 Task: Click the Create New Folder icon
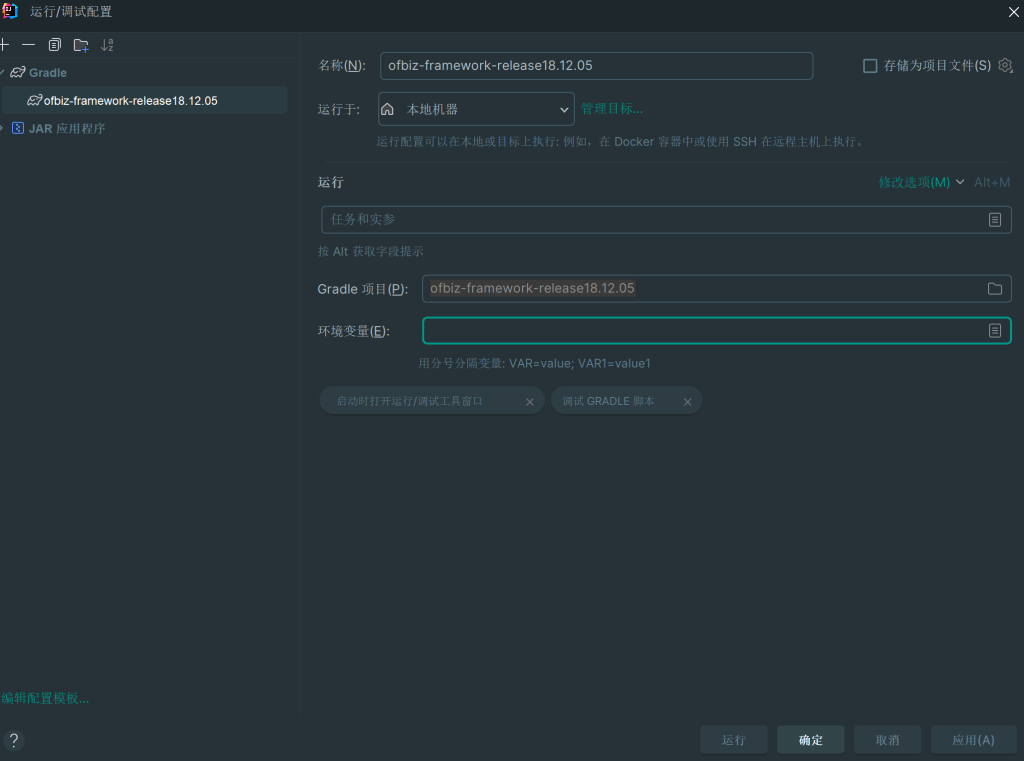pyautogui.click(x=80, y=44)
